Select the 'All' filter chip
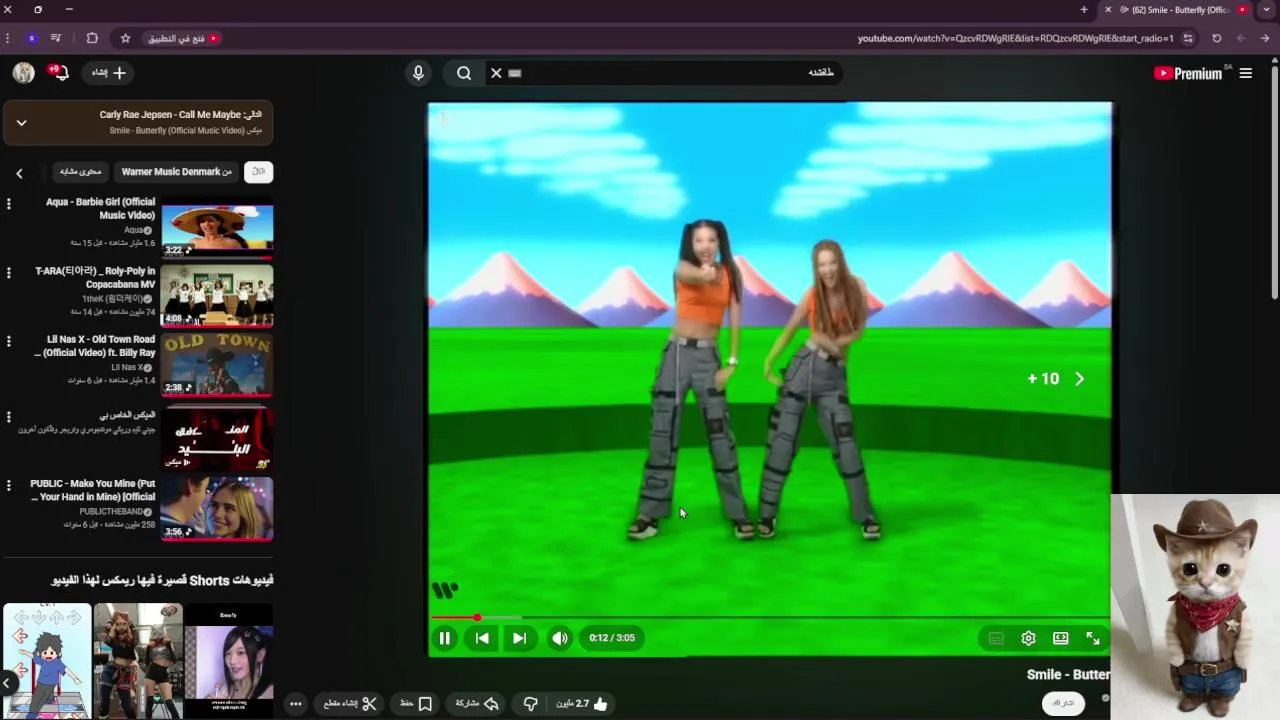 coord(259,172)
